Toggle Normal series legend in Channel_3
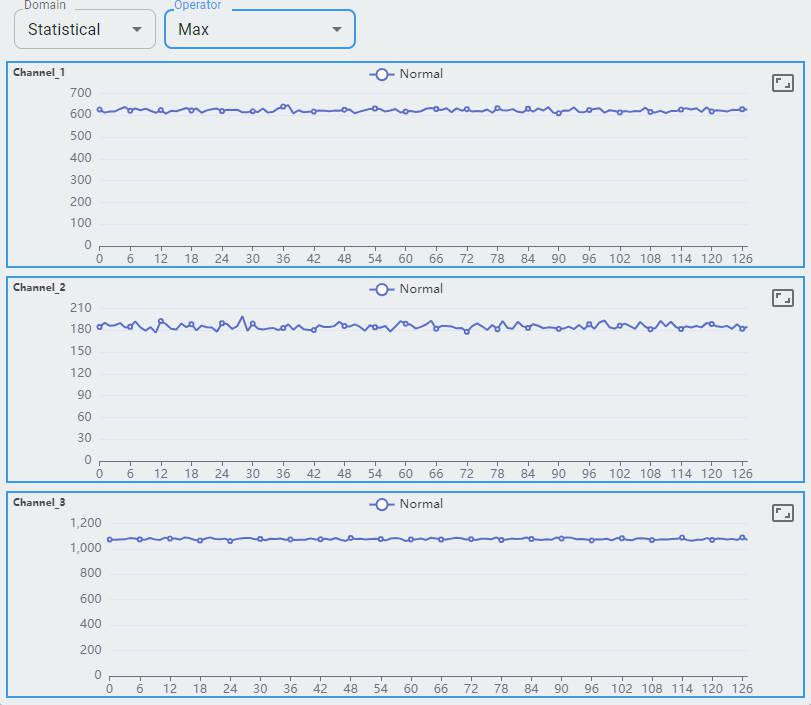 click(406, 504)
